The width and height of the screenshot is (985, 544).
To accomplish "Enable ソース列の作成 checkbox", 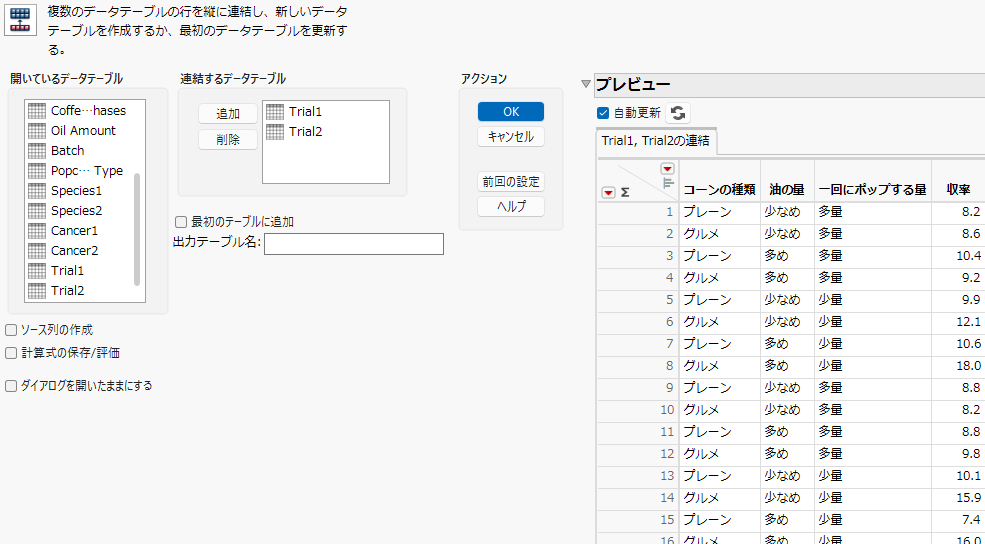I will 11,330.
